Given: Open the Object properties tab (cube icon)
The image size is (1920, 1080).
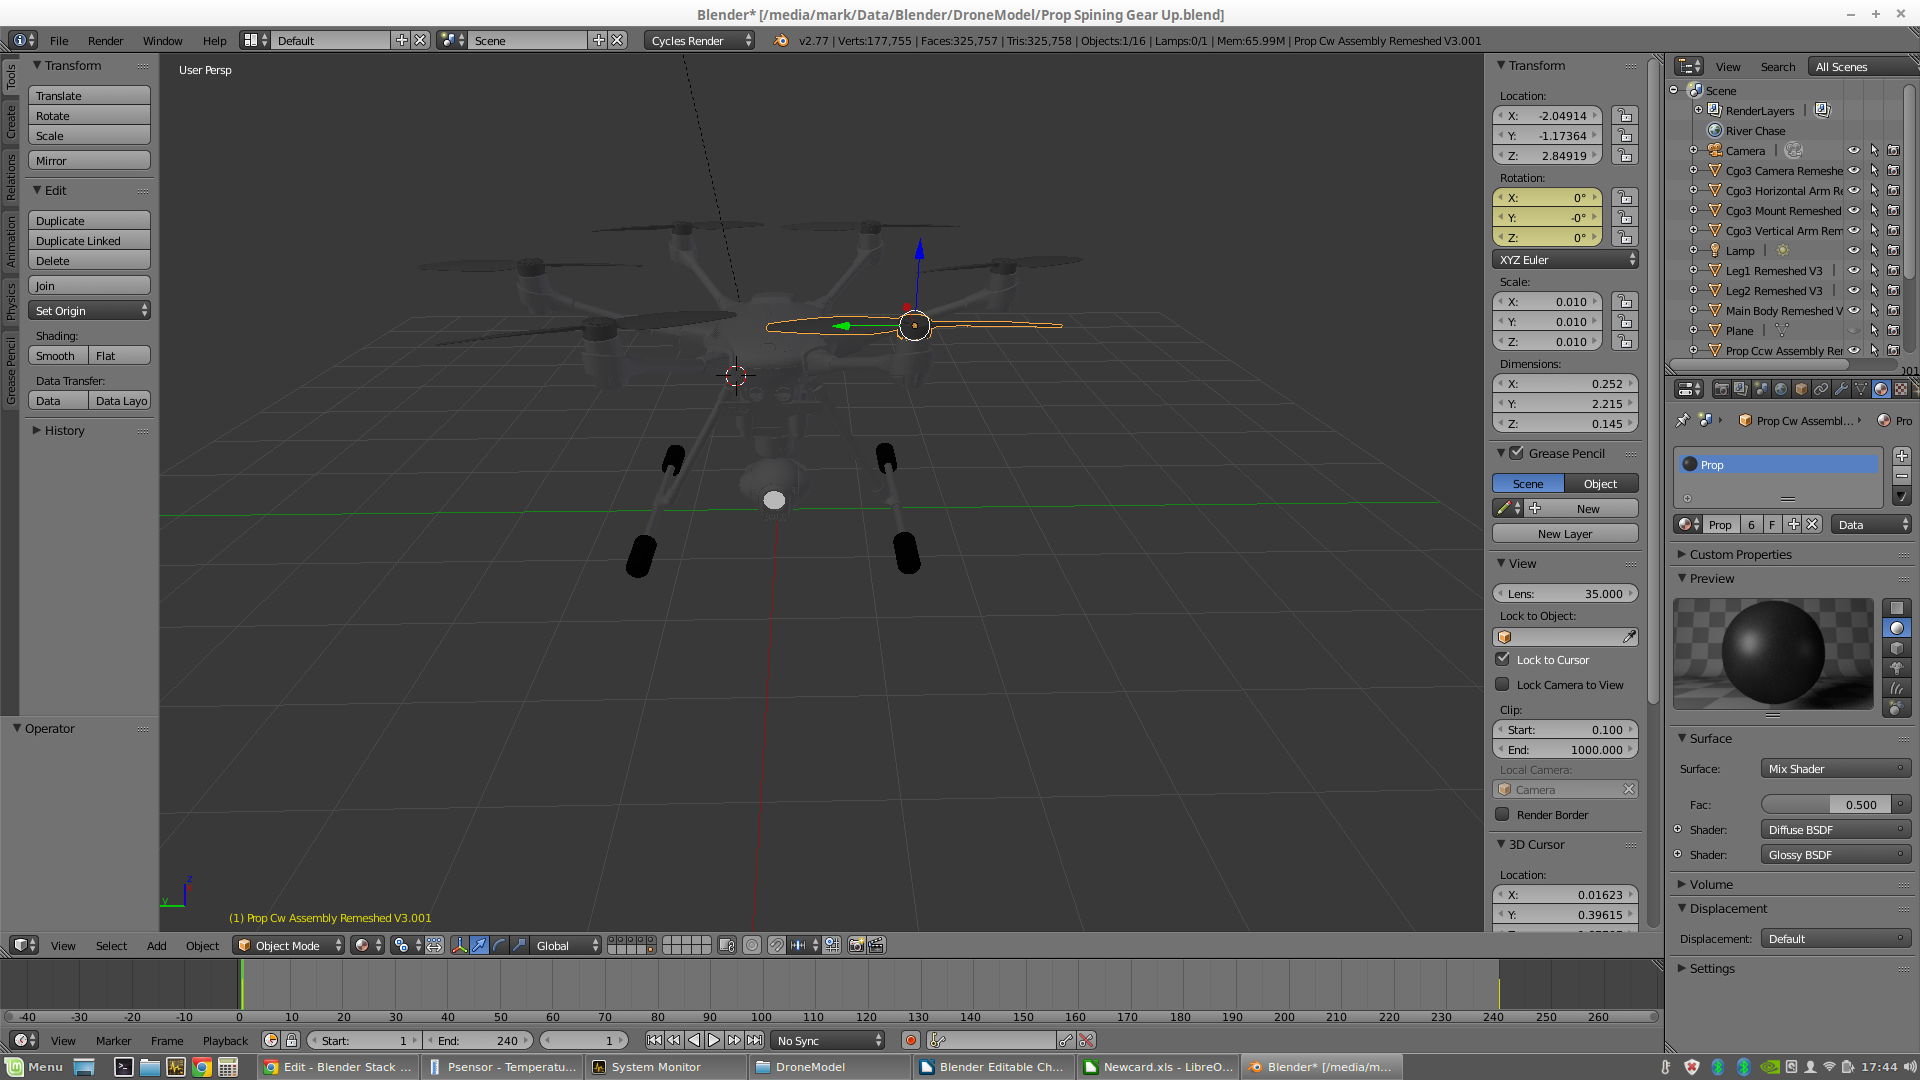Looking at the screenshot, I should click(1801, 389).
